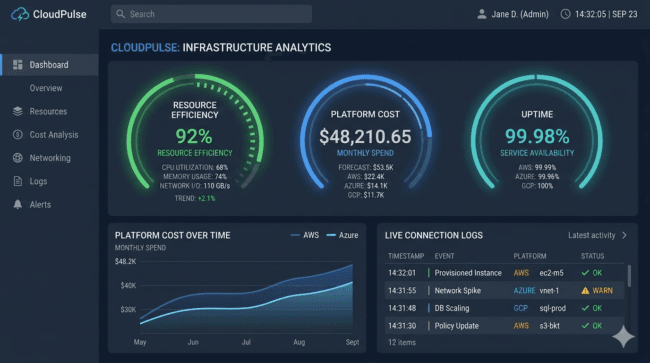Click the OK checkmark icon for Provisioned Instance

pos(585,273)
